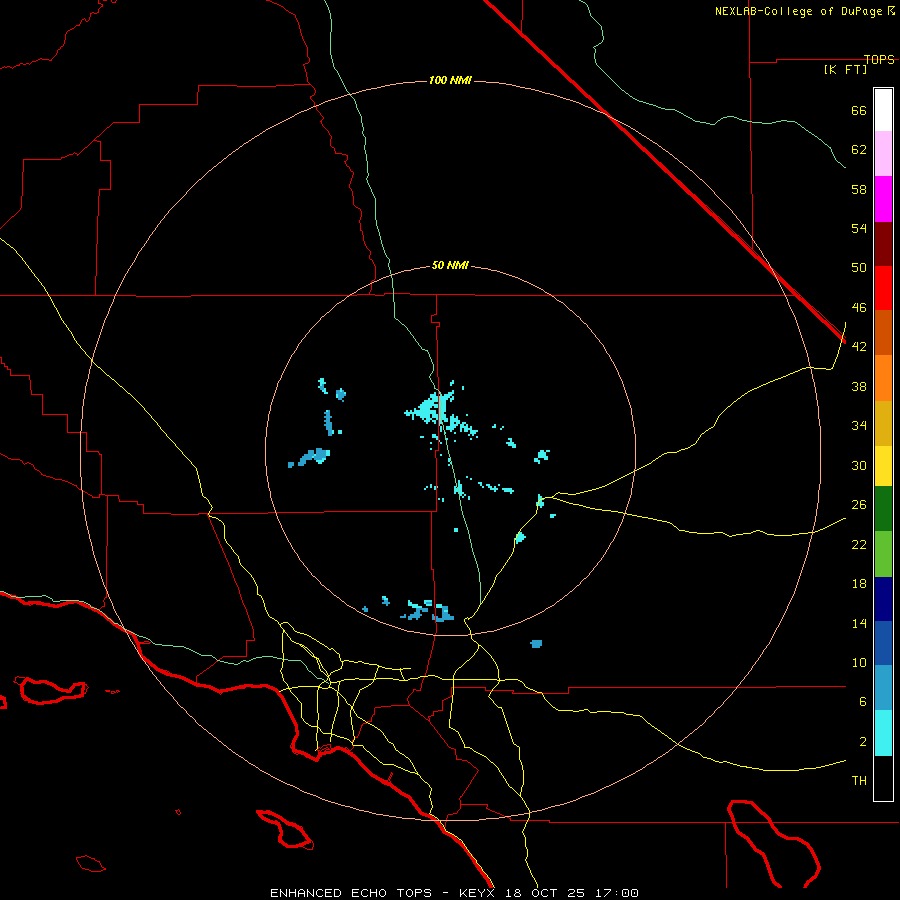This screenshot has width=900, height=900.
Task: Click the white color swatch above 66
Action: [883, 110]
